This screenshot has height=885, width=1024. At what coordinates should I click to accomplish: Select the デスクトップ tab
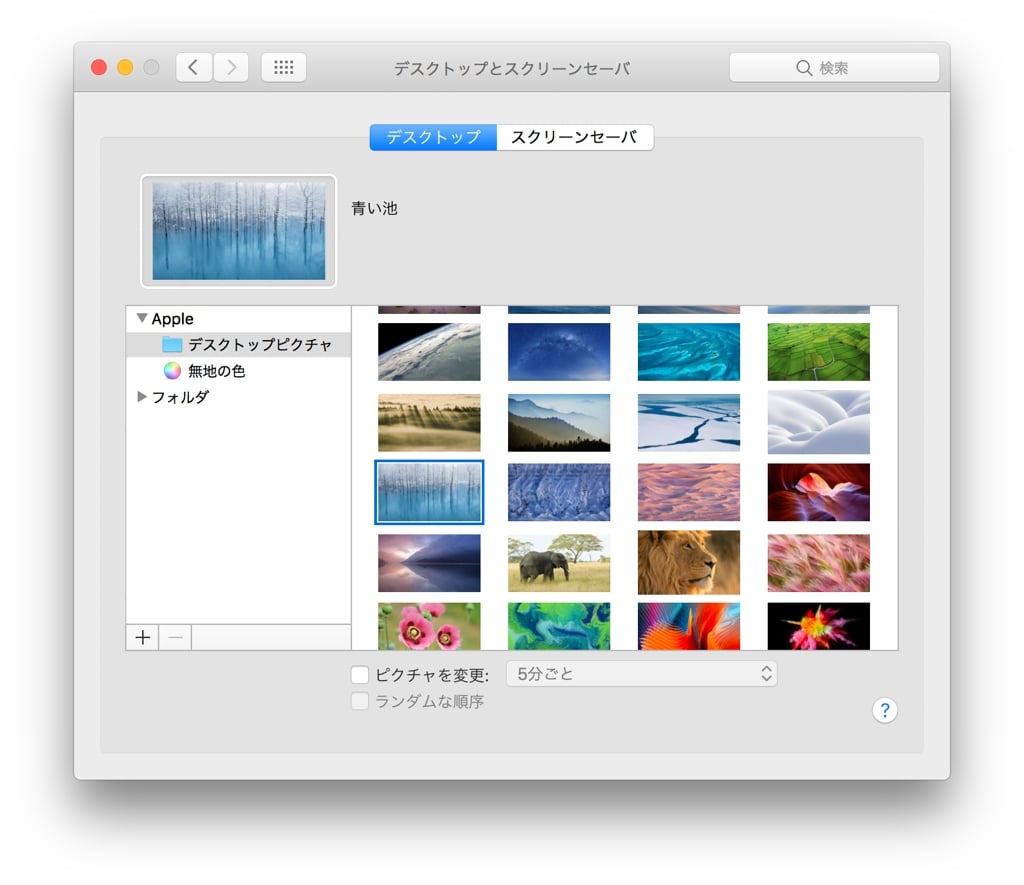433,138
